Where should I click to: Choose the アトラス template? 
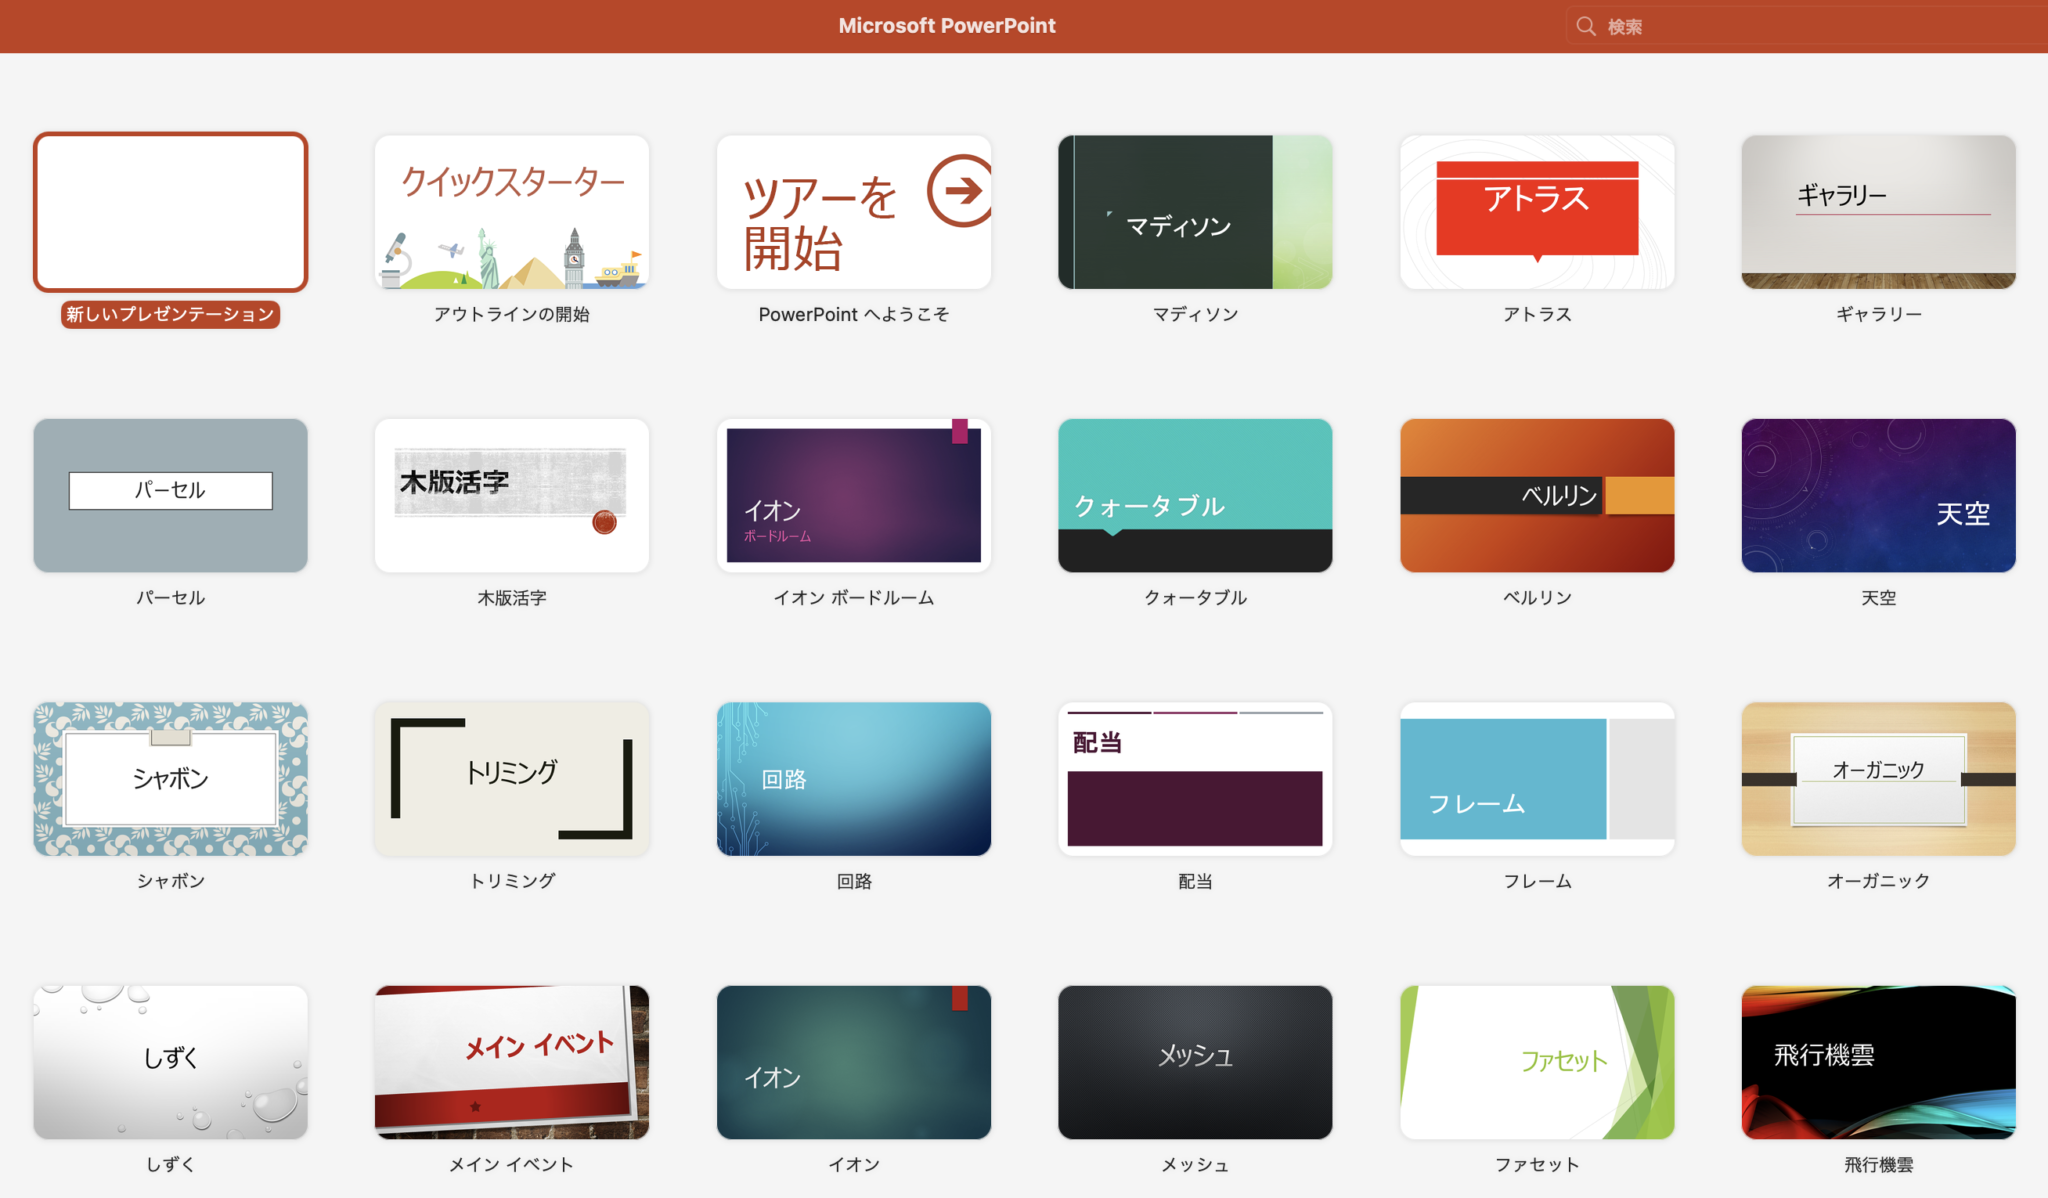pos(1536,212)
